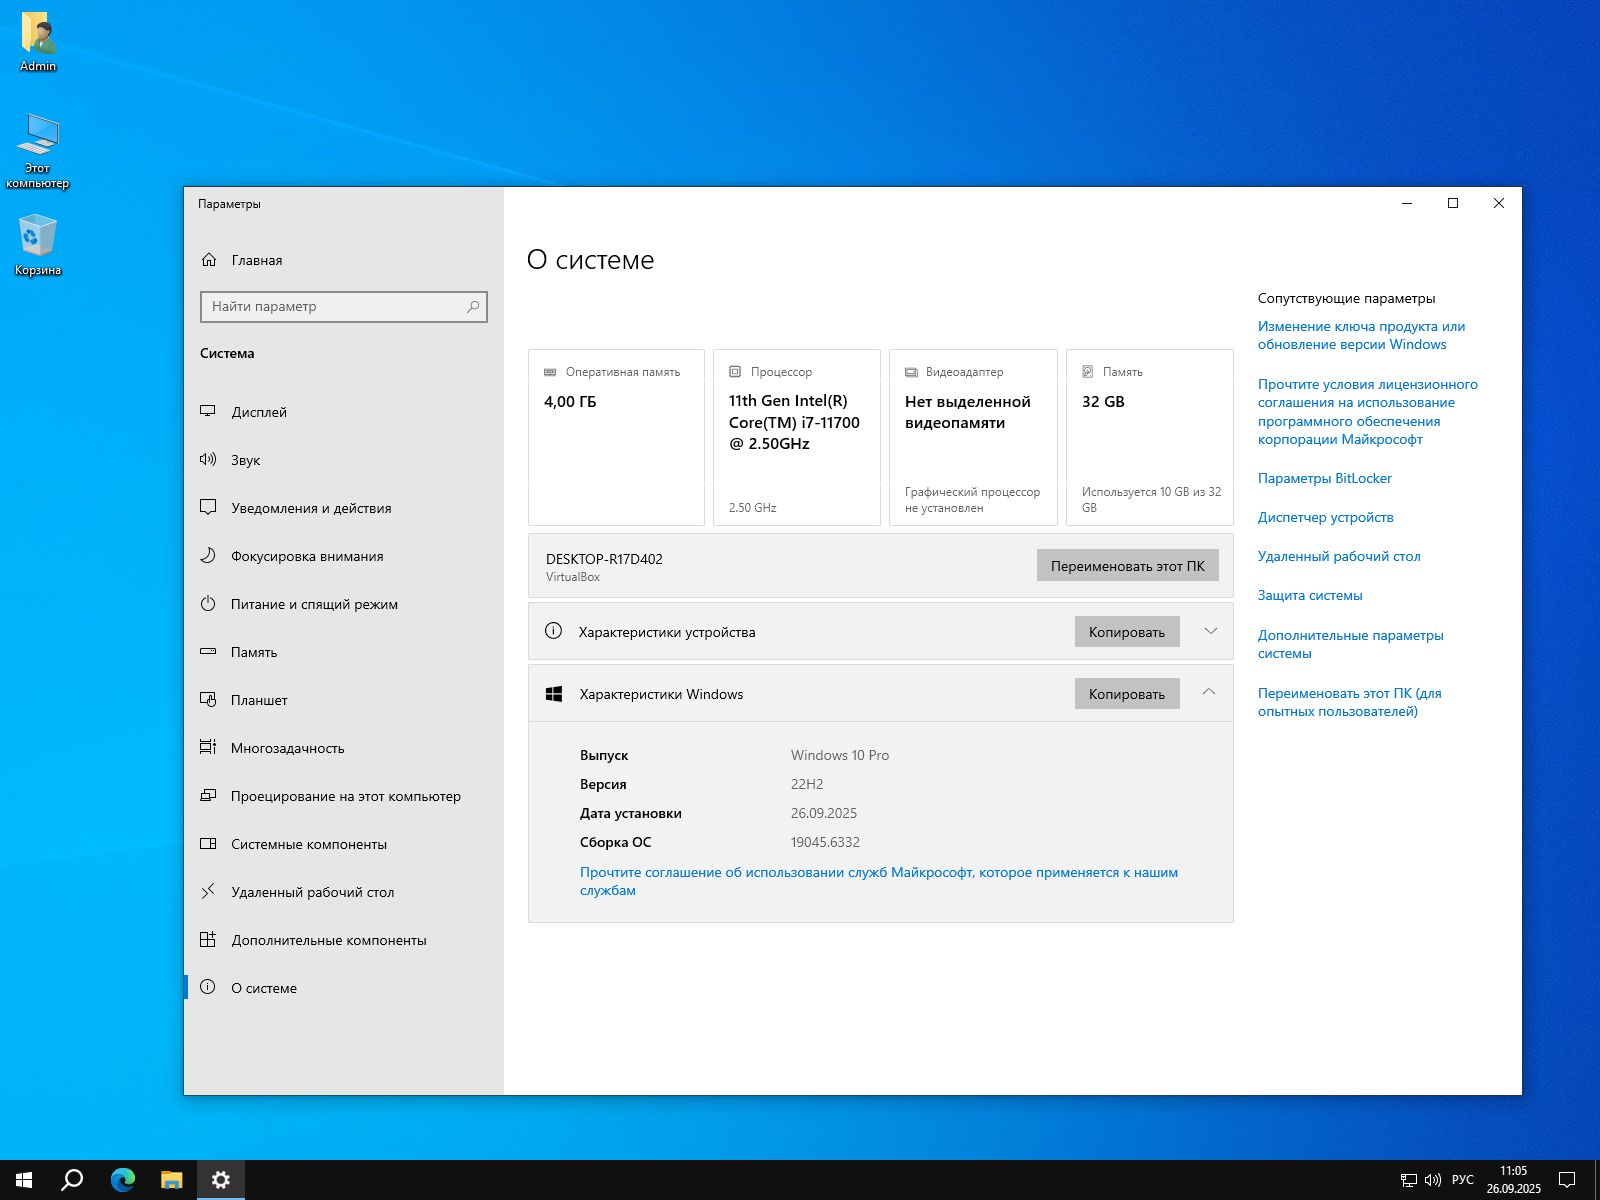Expand the Характеристики устройства section chevron
1600x1200 pixels.
coord(1210,631)
